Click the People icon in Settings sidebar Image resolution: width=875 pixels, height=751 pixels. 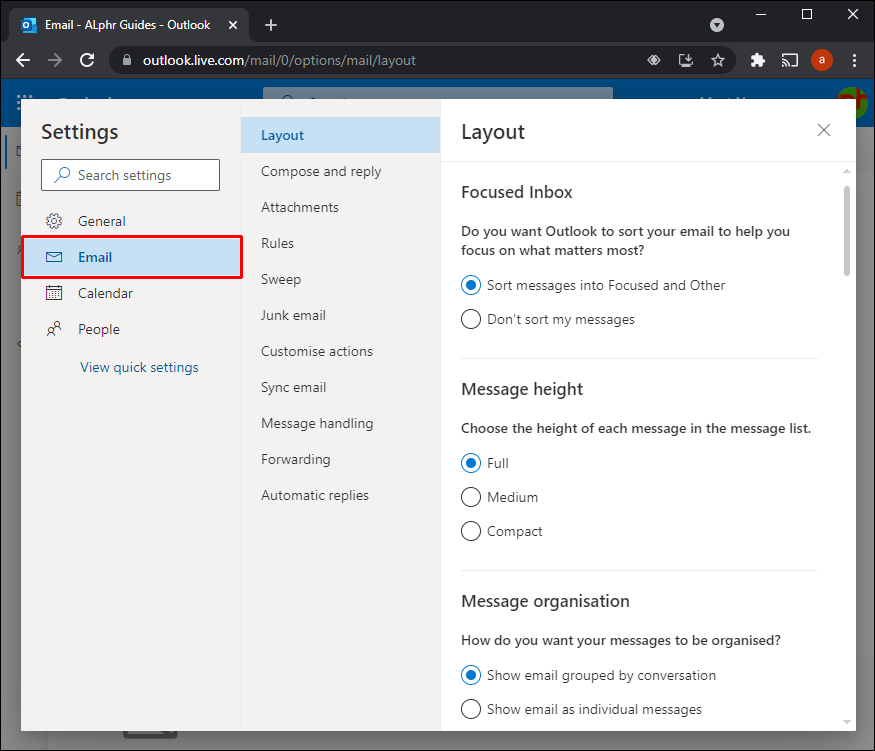click(55, 329)
